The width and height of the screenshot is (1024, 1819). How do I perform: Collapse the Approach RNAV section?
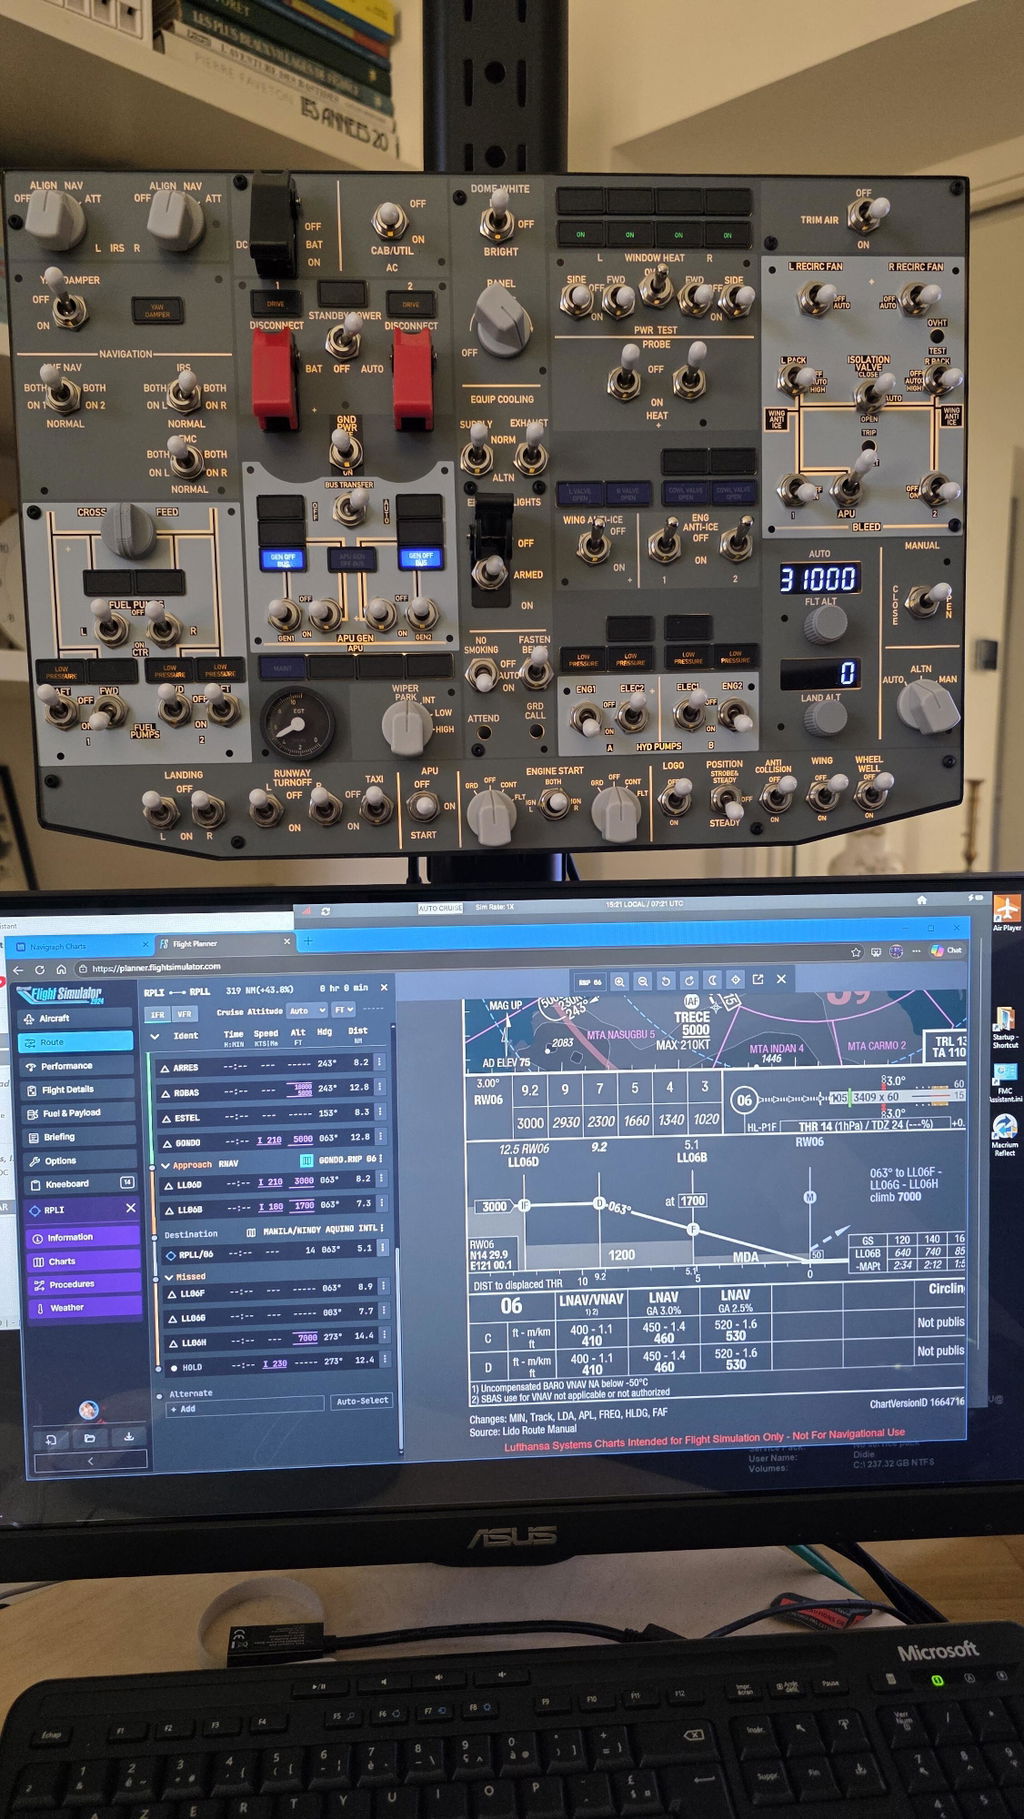click(165, 1165)
